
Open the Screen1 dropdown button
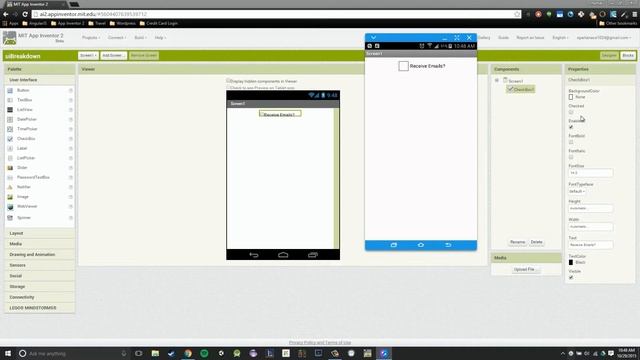(88, 56)
